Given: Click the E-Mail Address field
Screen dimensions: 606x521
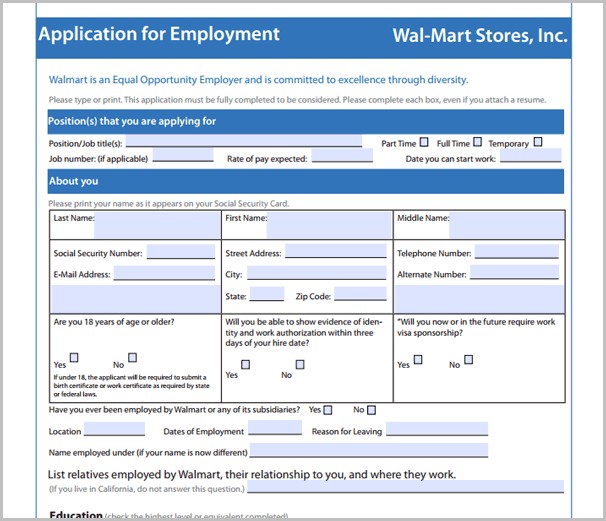Looking at the screenshot, I should tap(164, 273).
